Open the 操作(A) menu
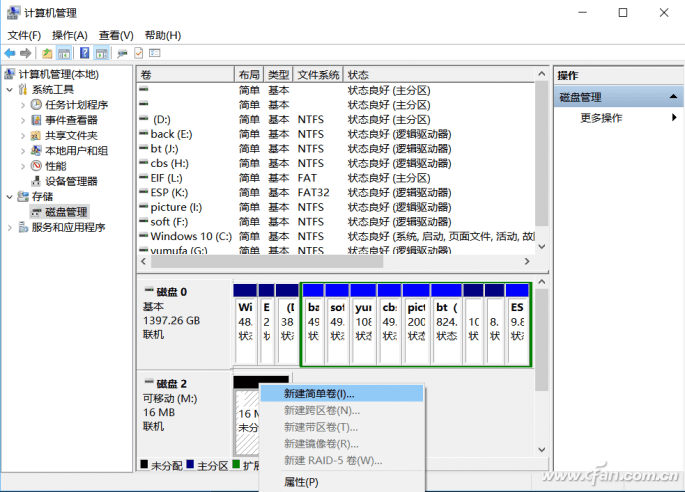Screen dimensions: 685x492 pos(69,35)
